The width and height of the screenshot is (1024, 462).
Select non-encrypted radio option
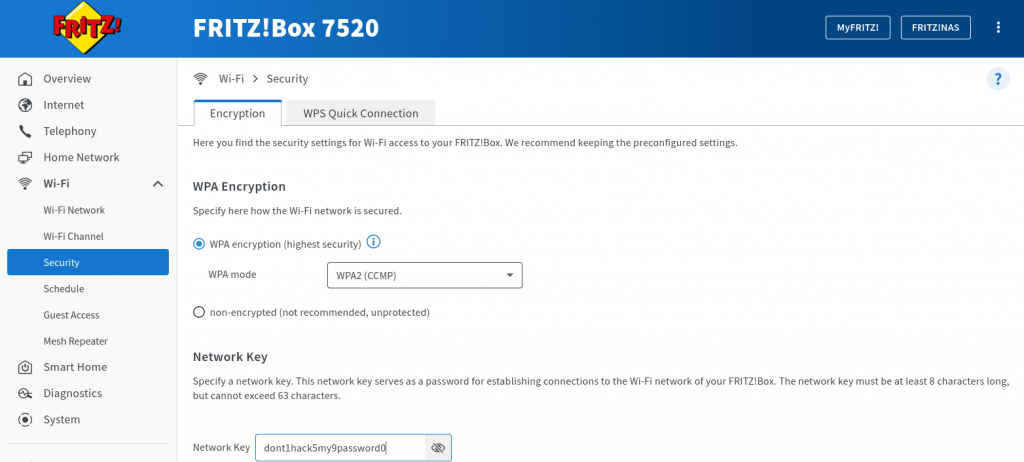click(199, 312)
